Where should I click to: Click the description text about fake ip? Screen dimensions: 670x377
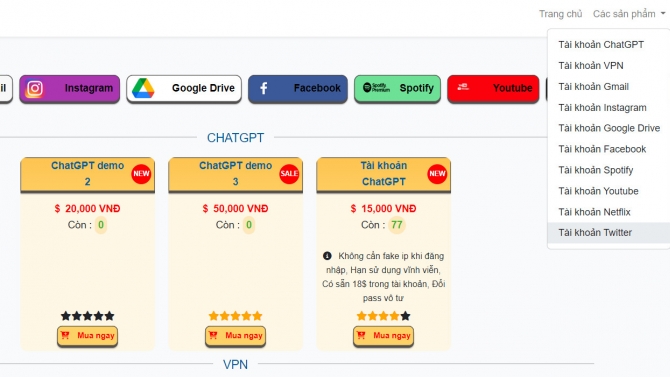384,277
